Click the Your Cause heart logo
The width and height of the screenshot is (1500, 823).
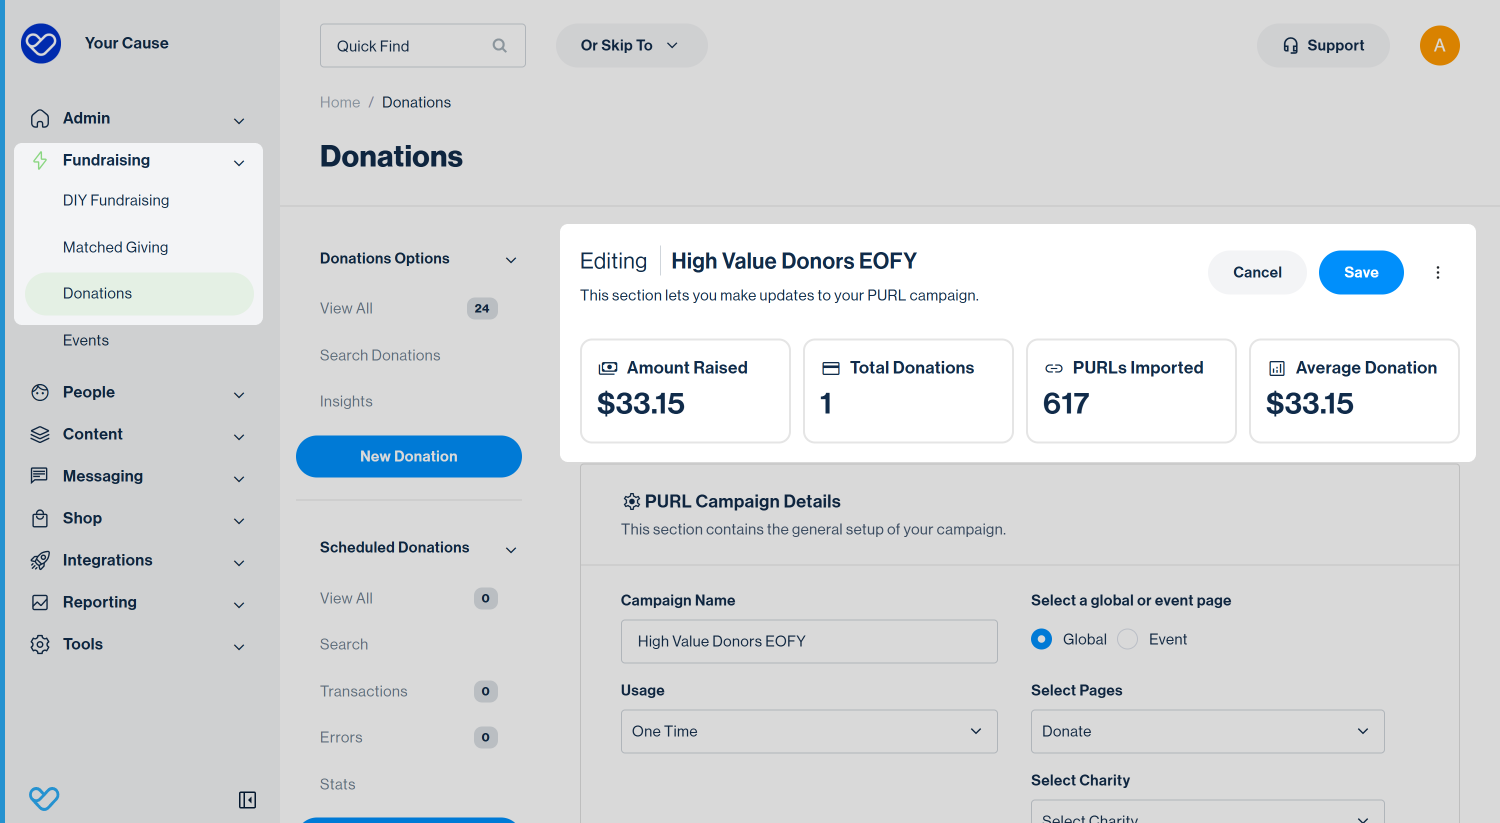(41, 44)
